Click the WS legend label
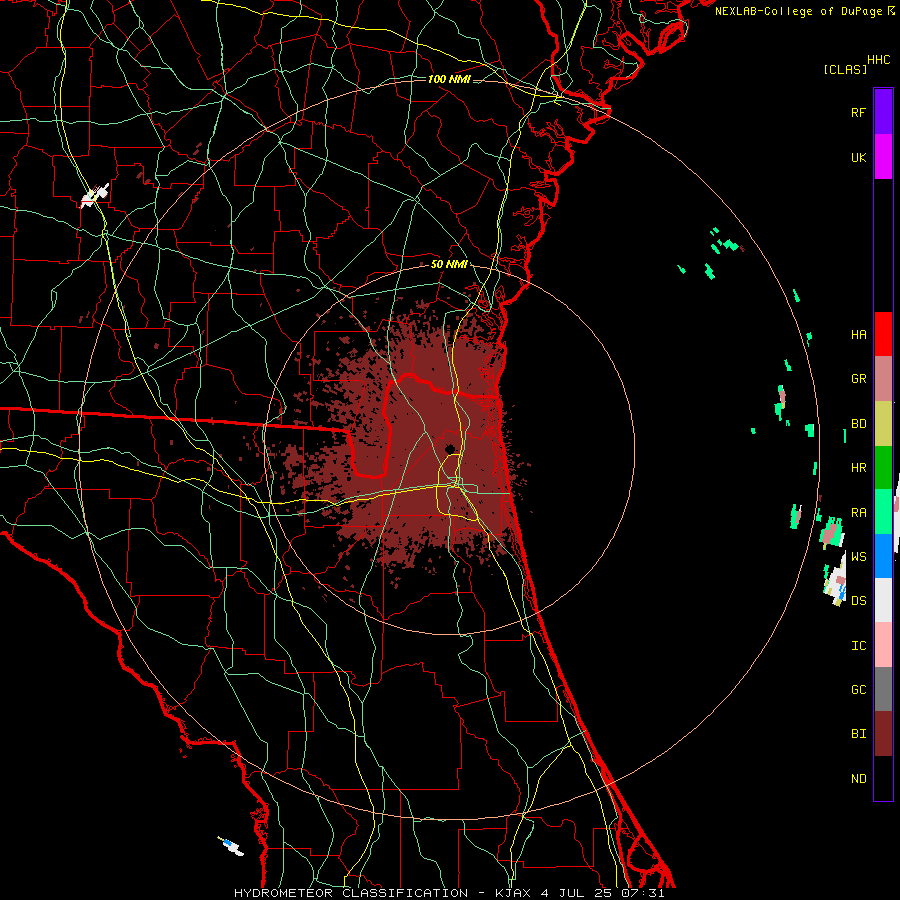This screenshot has height=900, width=900. click(x=858, y=557)
